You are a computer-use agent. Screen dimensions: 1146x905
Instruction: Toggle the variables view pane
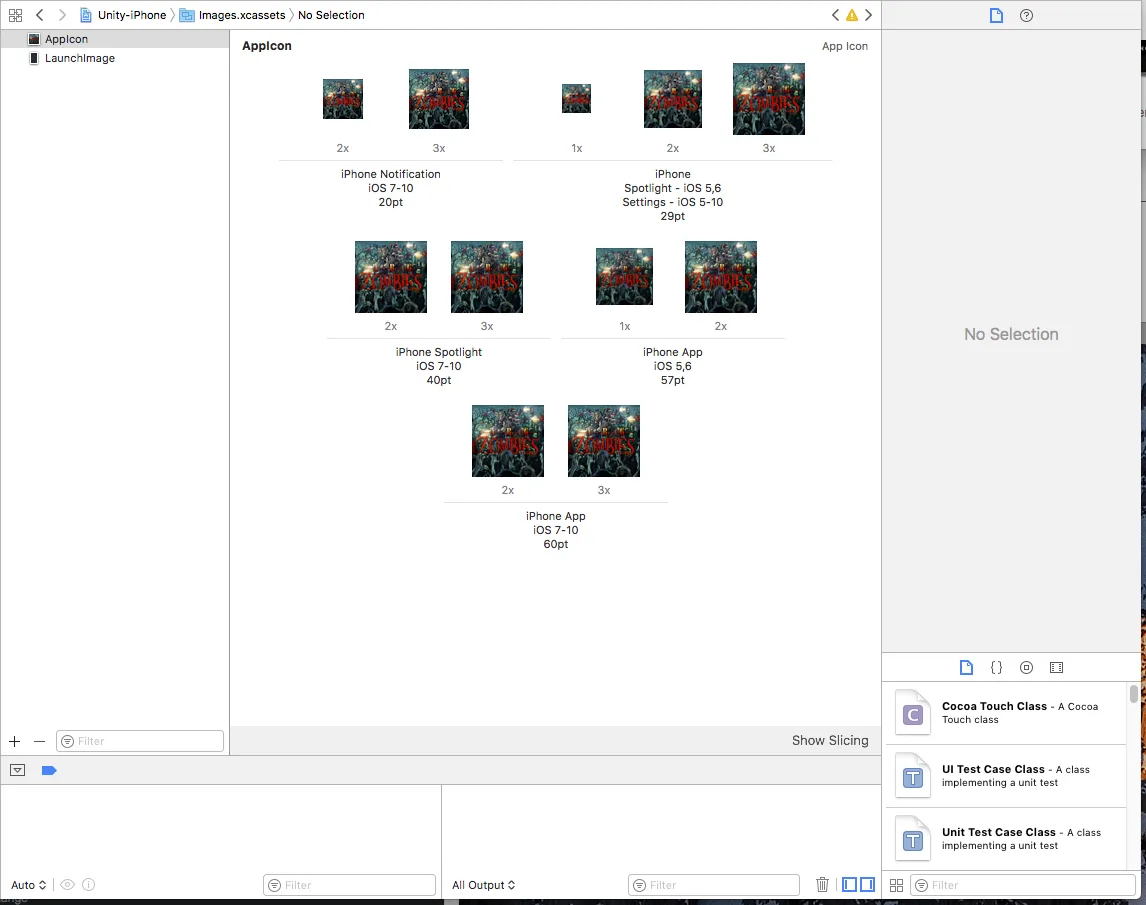(849, 885)
